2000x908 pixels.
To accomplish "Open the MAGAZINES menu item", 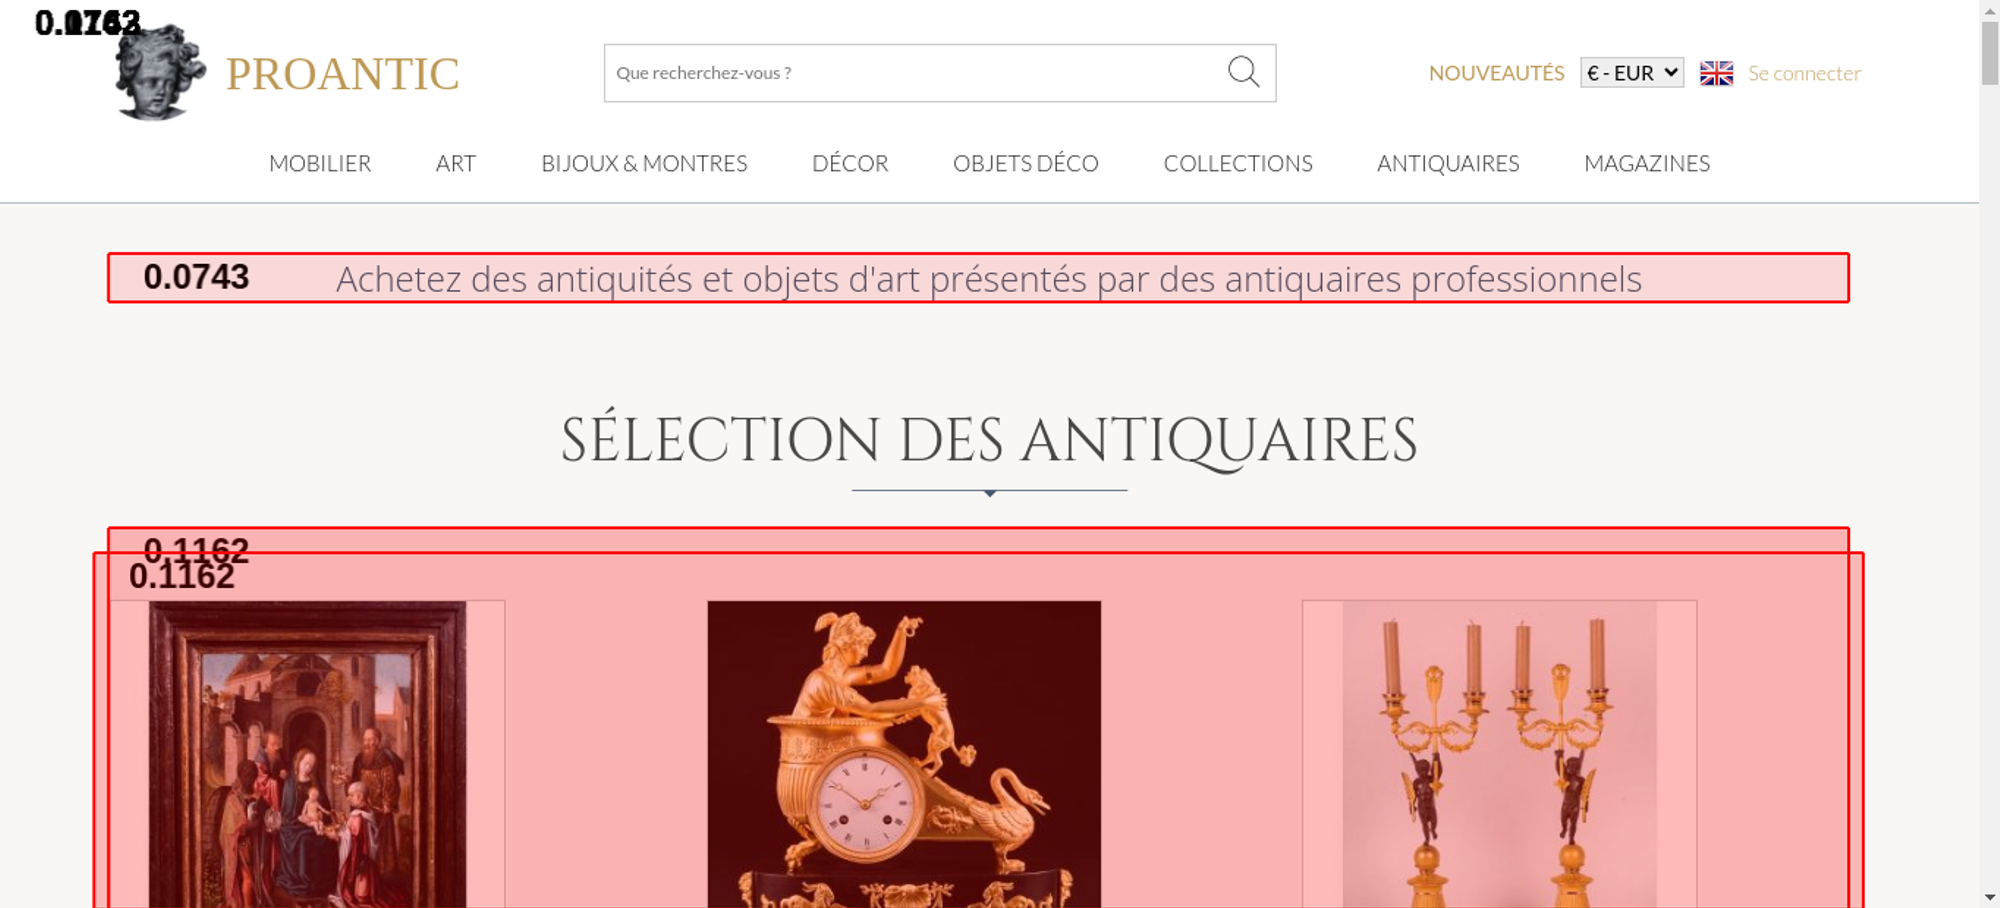I will coord(1647,163).
